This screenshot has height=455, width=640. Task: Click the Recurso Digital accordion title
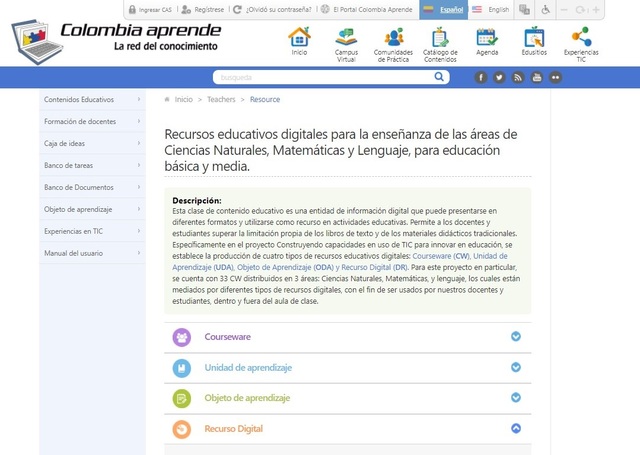point(233,428)
